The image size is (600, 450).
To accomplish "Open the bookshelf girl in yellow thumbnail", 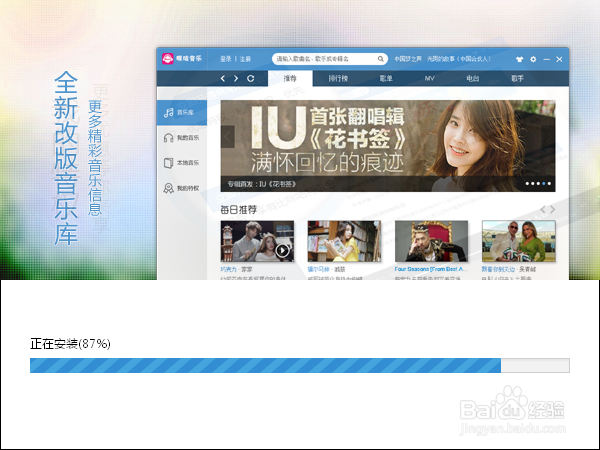I will (x=344, y=241).
